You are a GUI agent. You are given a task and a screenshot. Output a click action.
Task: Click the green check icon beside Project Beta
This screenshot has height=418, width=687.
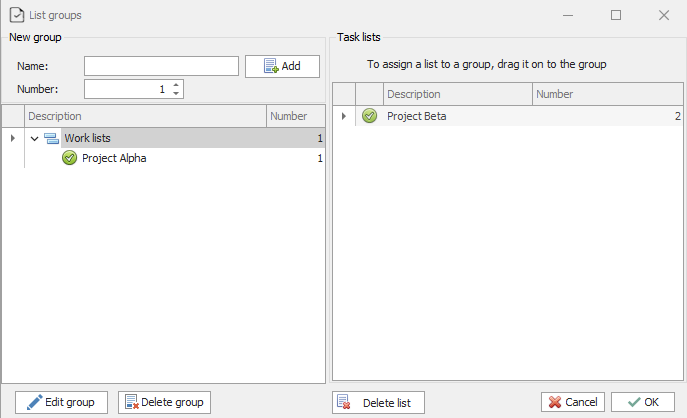tap(369, 116)
